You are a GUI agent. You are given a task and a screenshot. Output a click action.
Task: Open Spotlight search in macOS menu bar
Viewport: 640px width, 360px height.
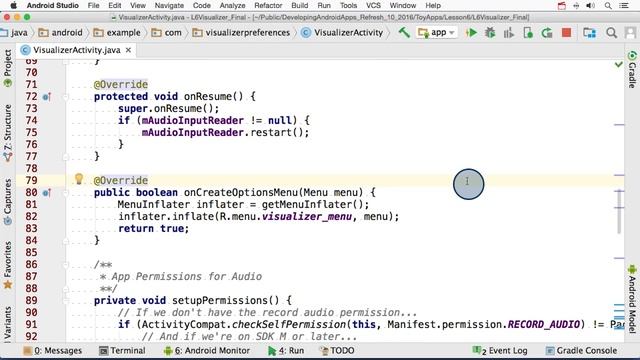tap(608, 6)
